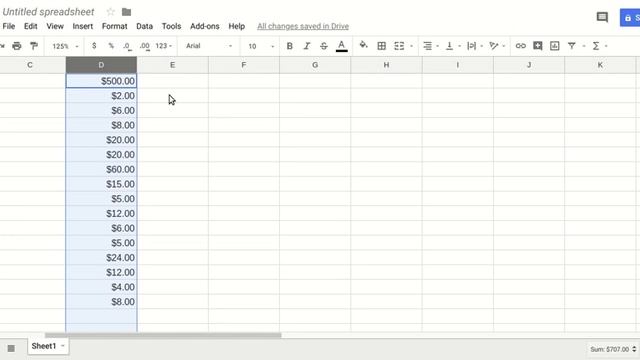
Task: Select column E header
Action: [173, 65]
